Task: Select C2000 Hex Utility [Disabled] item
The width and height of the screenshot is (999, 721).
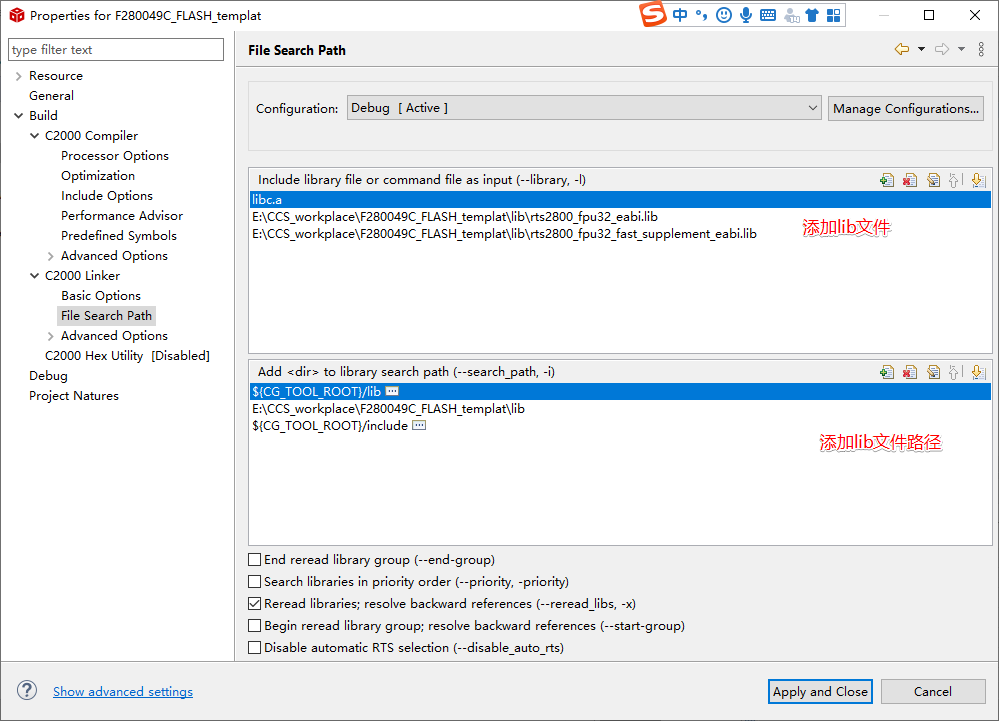Action: tap(127, 355)
